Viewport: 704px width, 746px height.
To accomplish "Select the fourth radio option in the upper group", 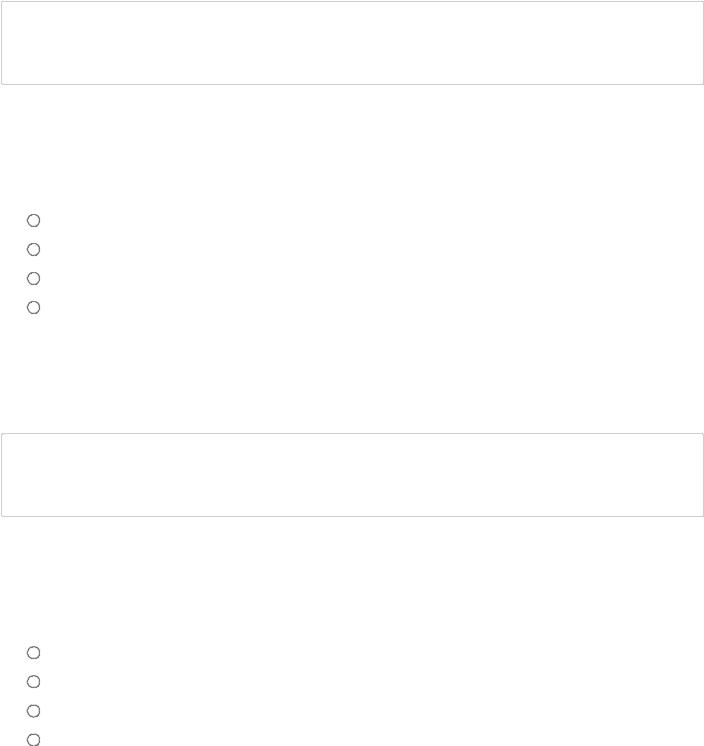I will pos(33,307).
